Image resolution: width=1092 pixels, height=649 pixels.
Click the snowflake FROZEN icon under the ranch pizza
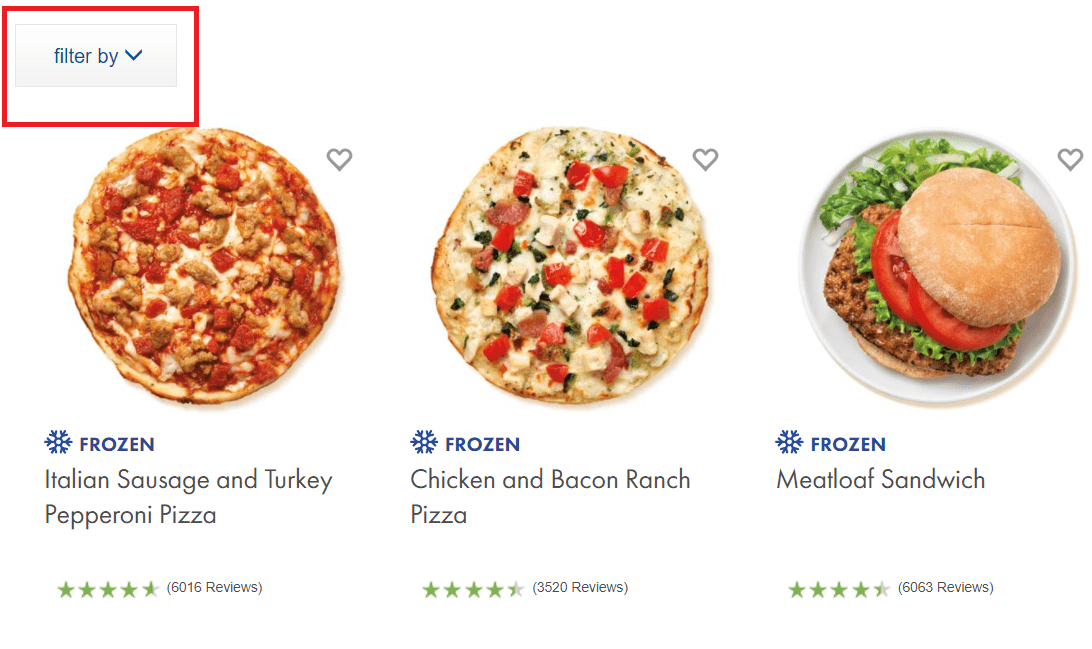[422, 442]
